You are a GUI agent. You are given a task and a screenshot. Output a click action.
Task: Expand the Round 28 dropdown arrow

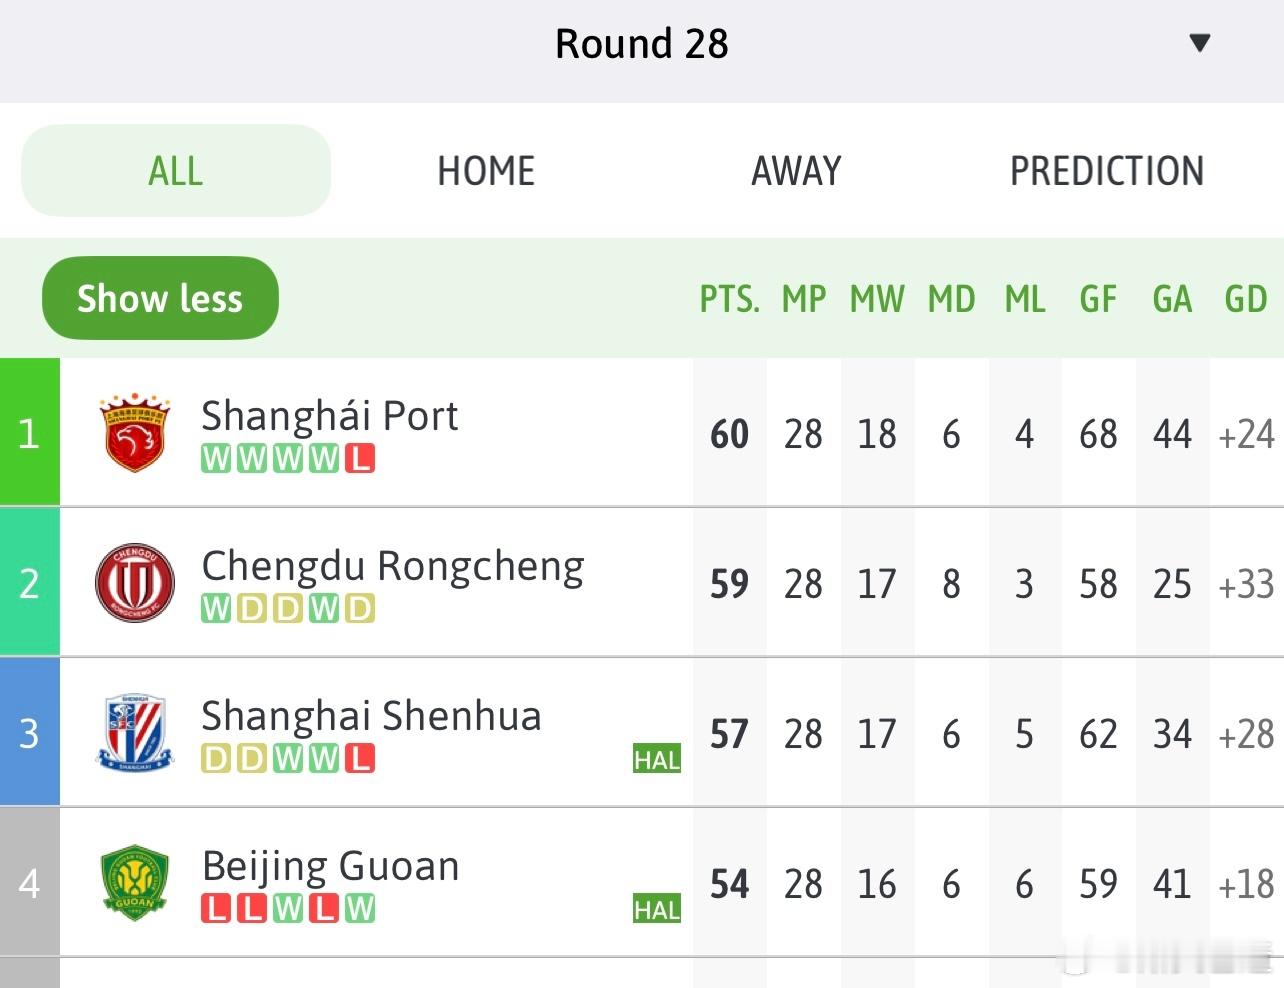click(1199, 43)
